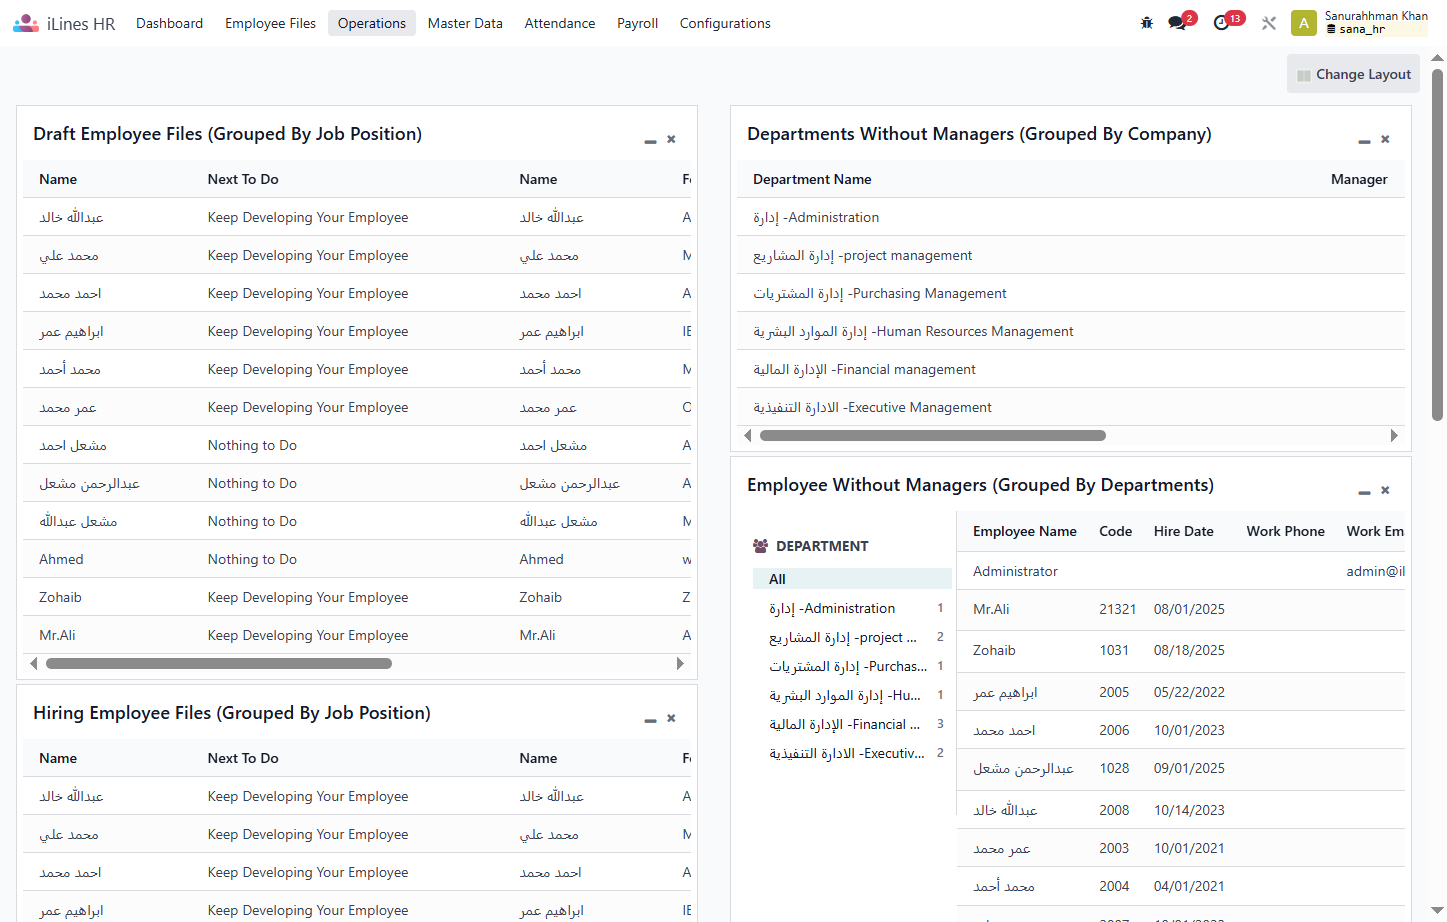Open the conversations chat icon
Viewport: 1447px width, 922px height.
(x=1177, y=23)
